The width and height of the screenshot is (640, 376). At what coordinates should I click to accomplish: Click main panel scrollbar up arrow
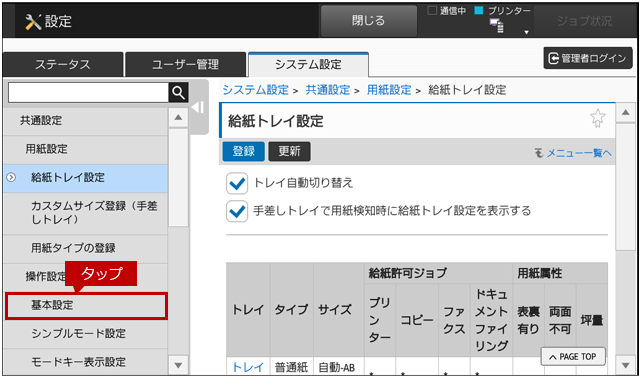pos(625,113)
